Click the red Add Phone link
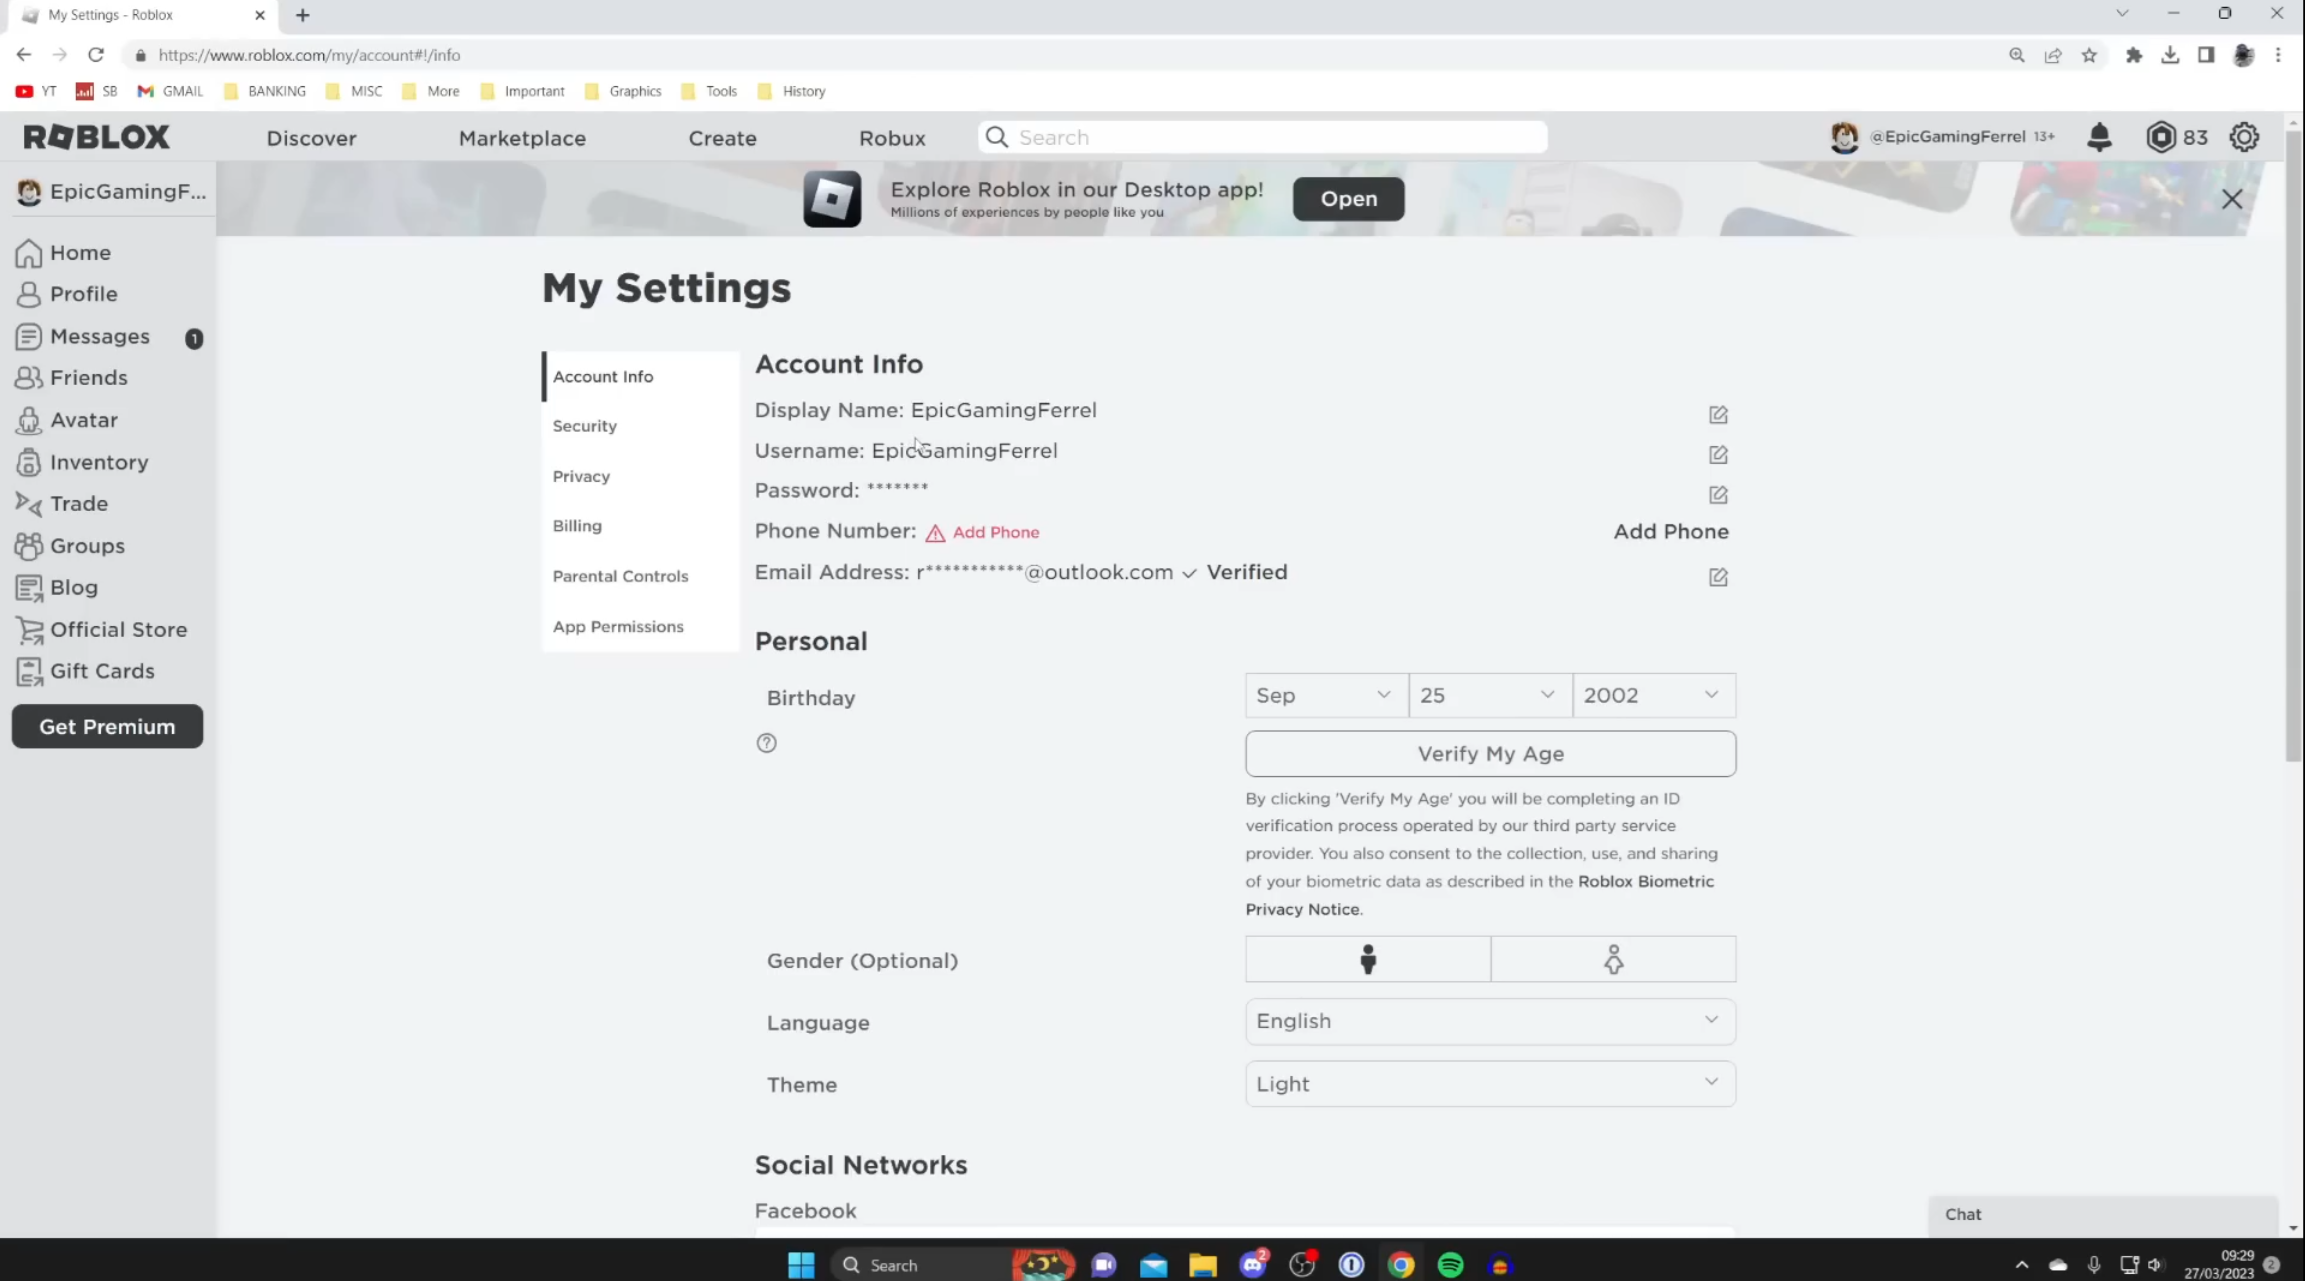 coord(995,533)
